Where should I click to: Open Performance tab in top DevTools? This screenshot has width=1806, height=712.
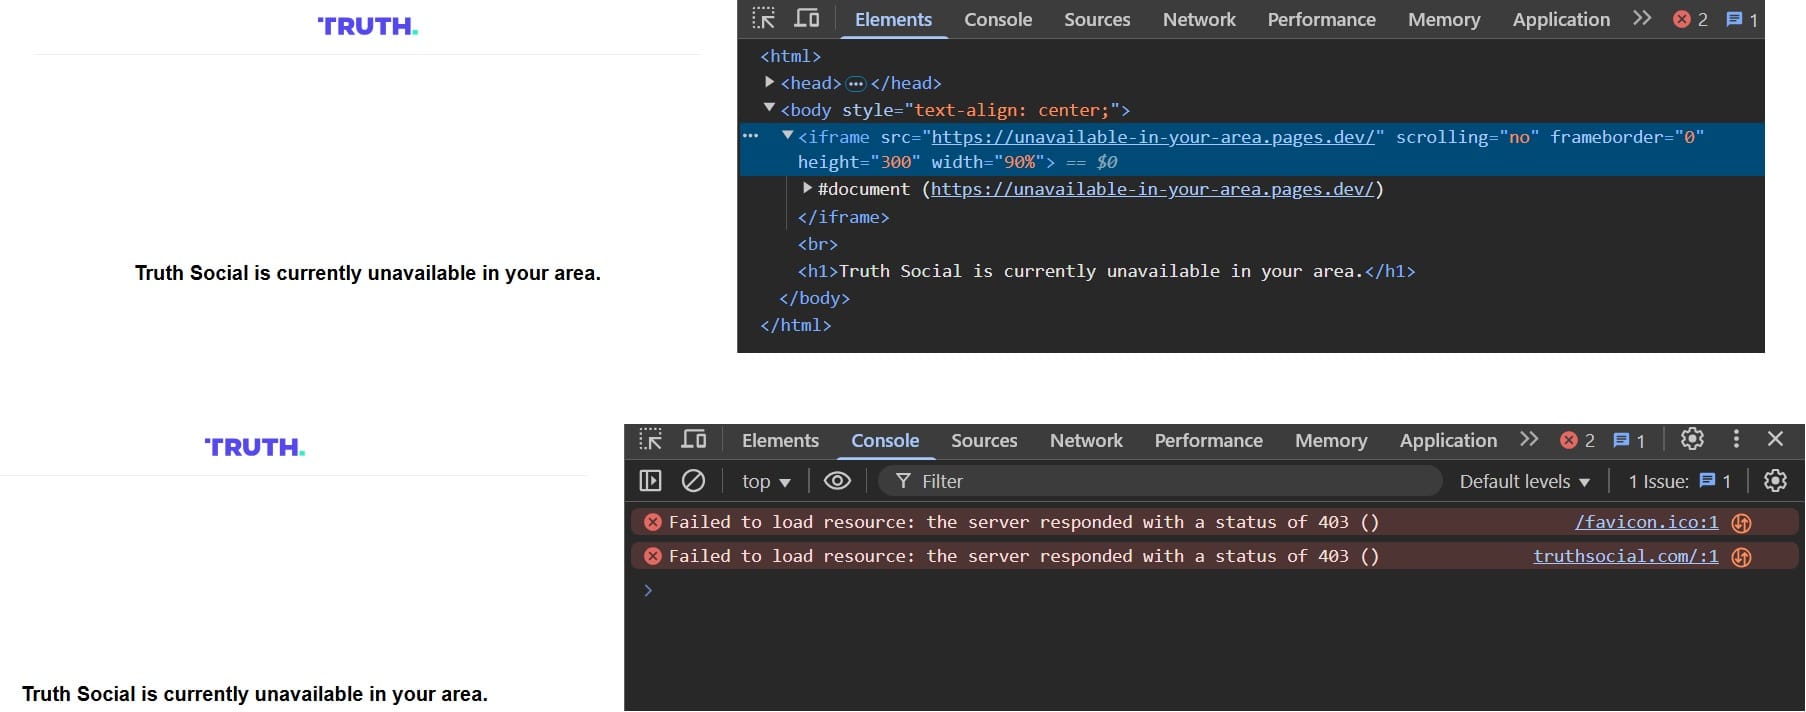pyautogui.click(x=1321, y=20)
